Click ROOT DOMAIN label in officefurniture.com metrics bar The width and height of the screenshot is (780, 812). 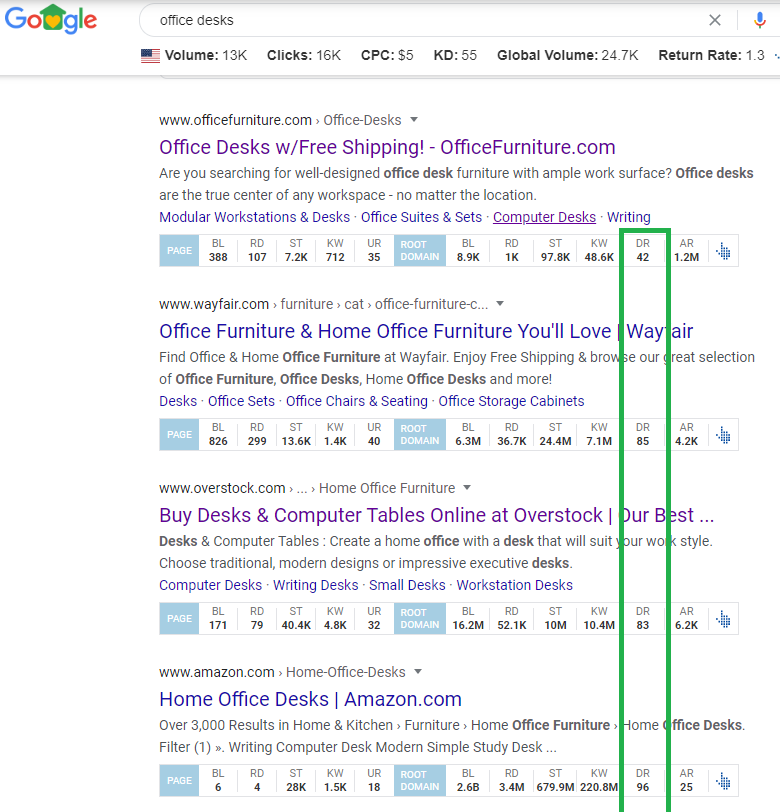click(420, 251)
